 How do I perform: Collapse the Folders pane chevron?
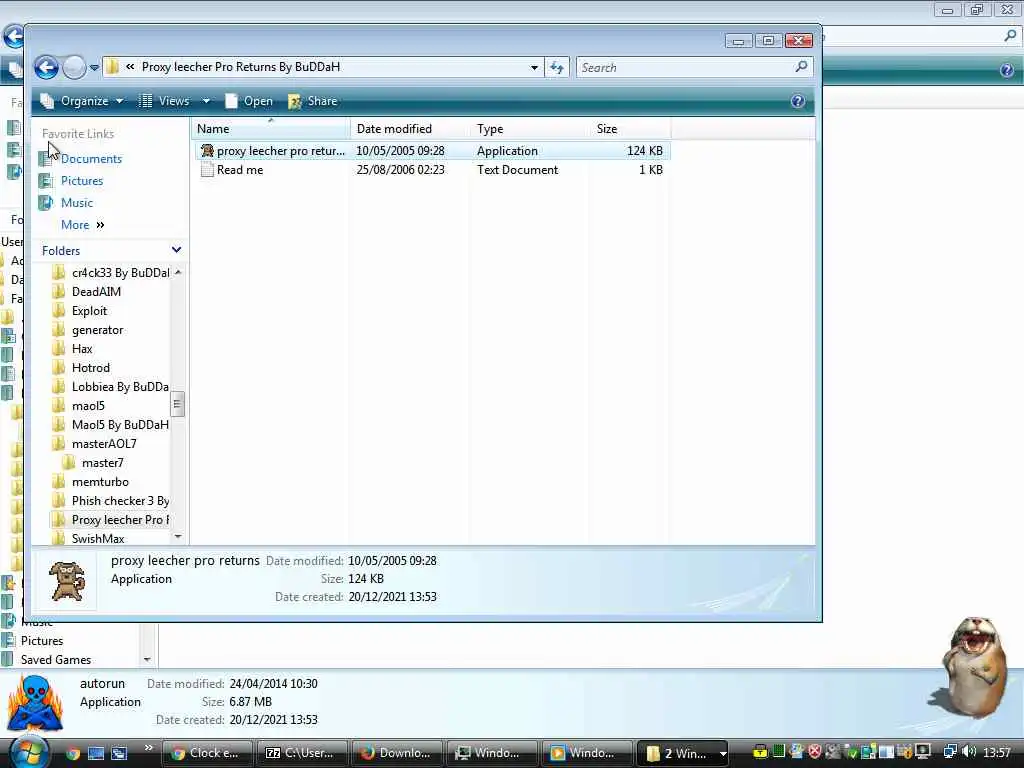coord(176,250)
